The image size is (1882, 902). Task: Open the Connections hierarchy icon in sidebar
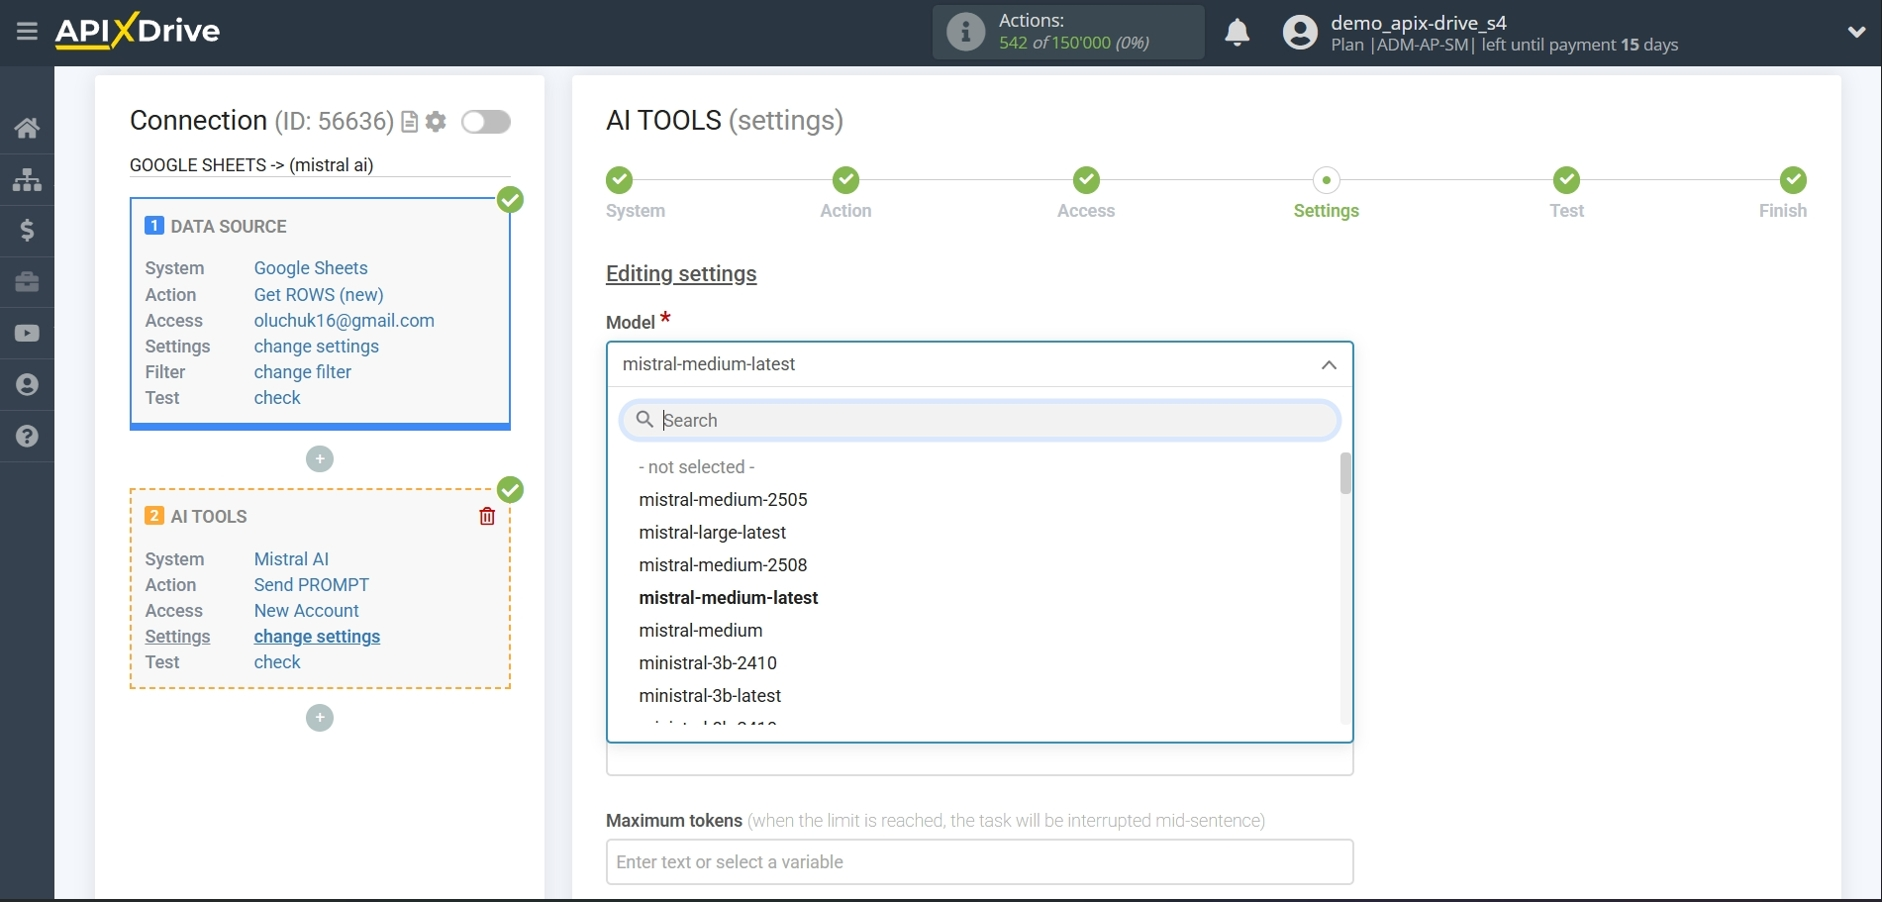click(x=26, y=180)
